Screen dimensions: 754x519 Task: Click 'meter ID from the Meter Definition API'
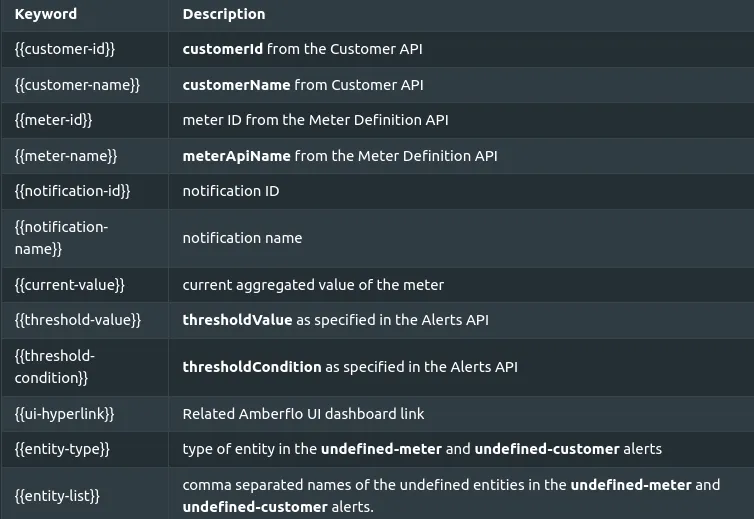click(x=315, y=120)
